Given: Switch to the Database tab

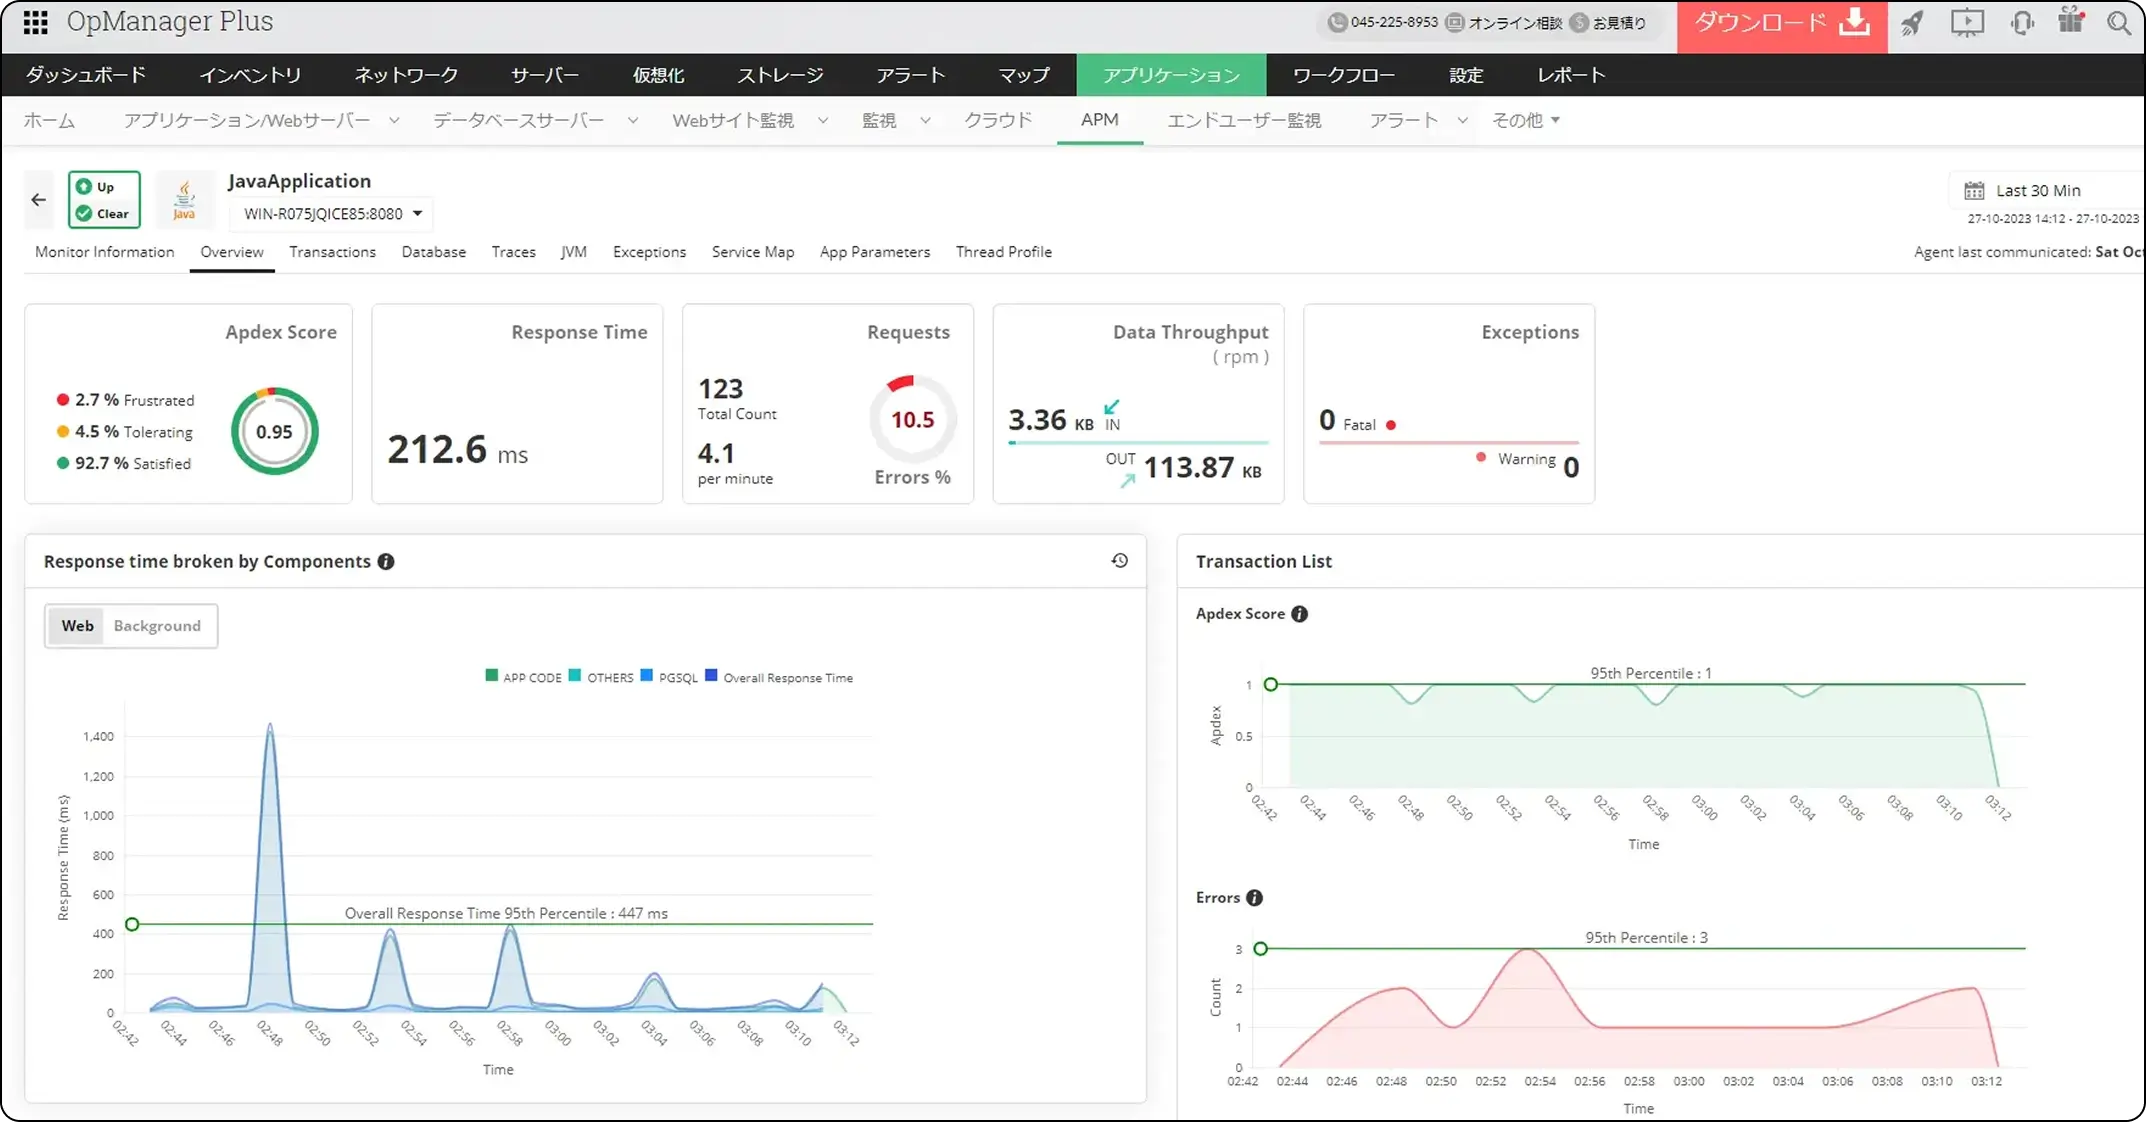Looking at the screenshot, I should tap(434, 252).
